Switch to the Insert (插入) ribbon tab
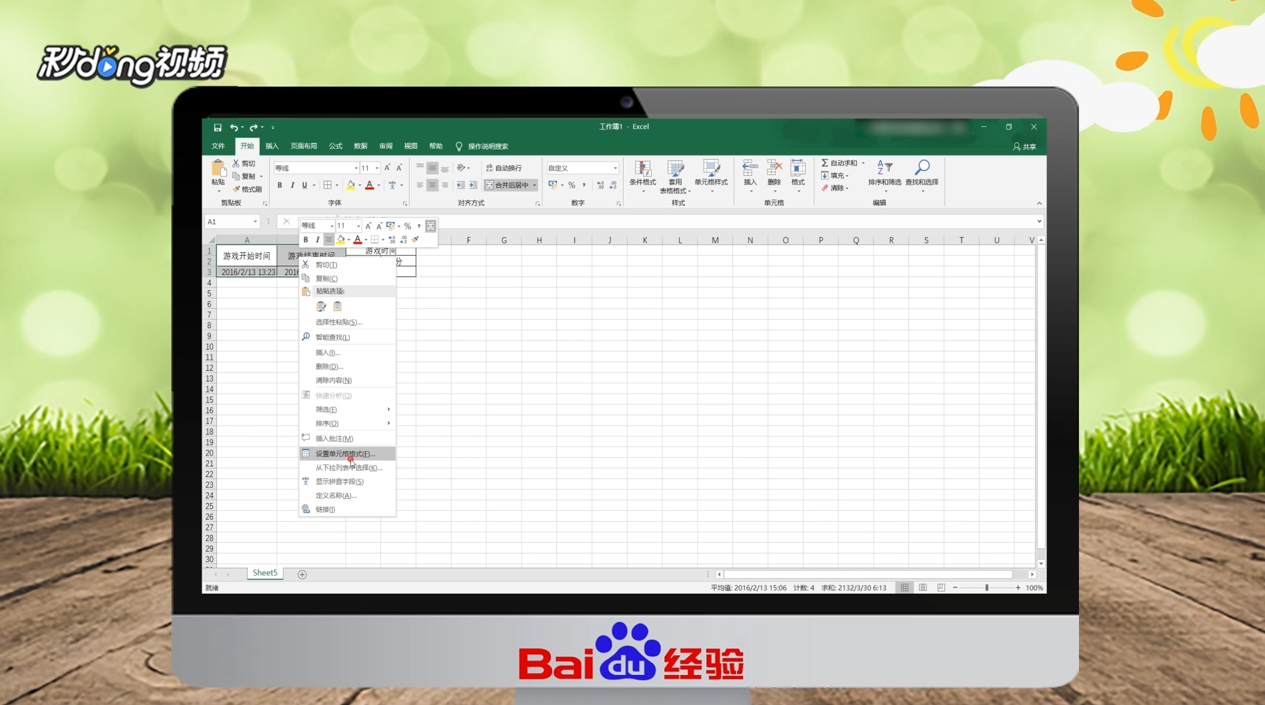1265x705 pixels. pos(272,146)
